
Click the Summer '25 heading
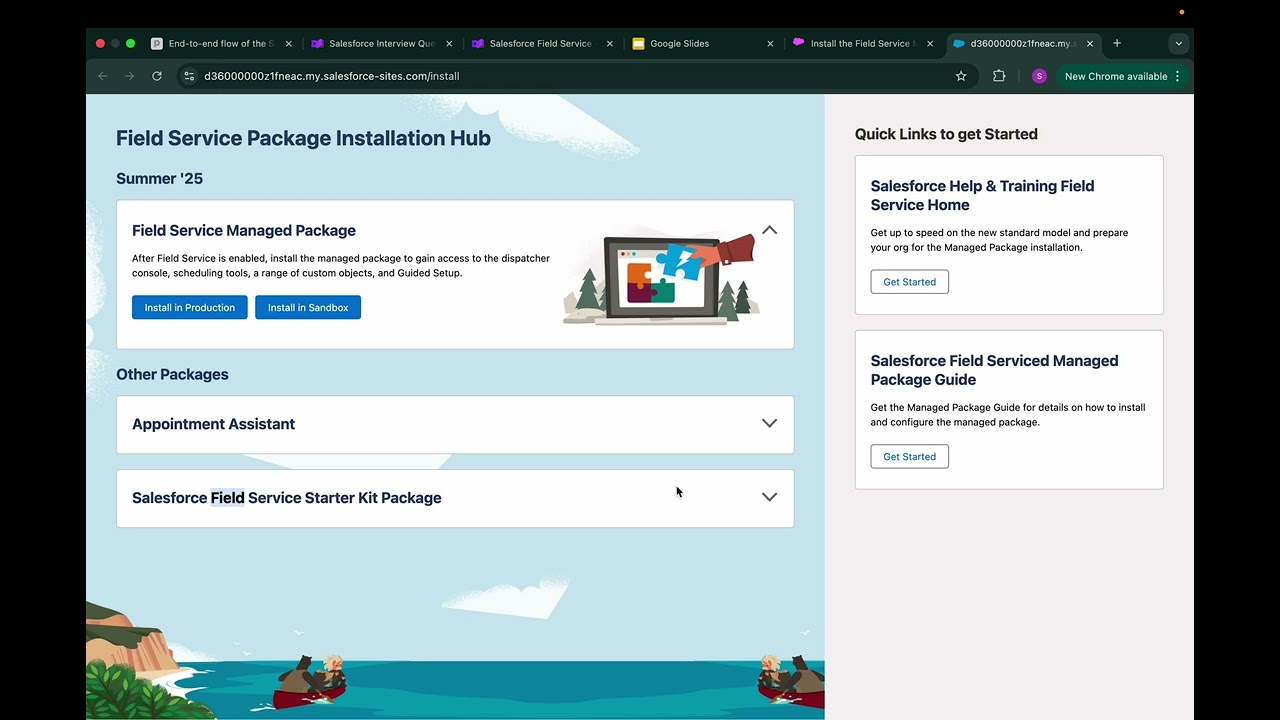point(159,178)
